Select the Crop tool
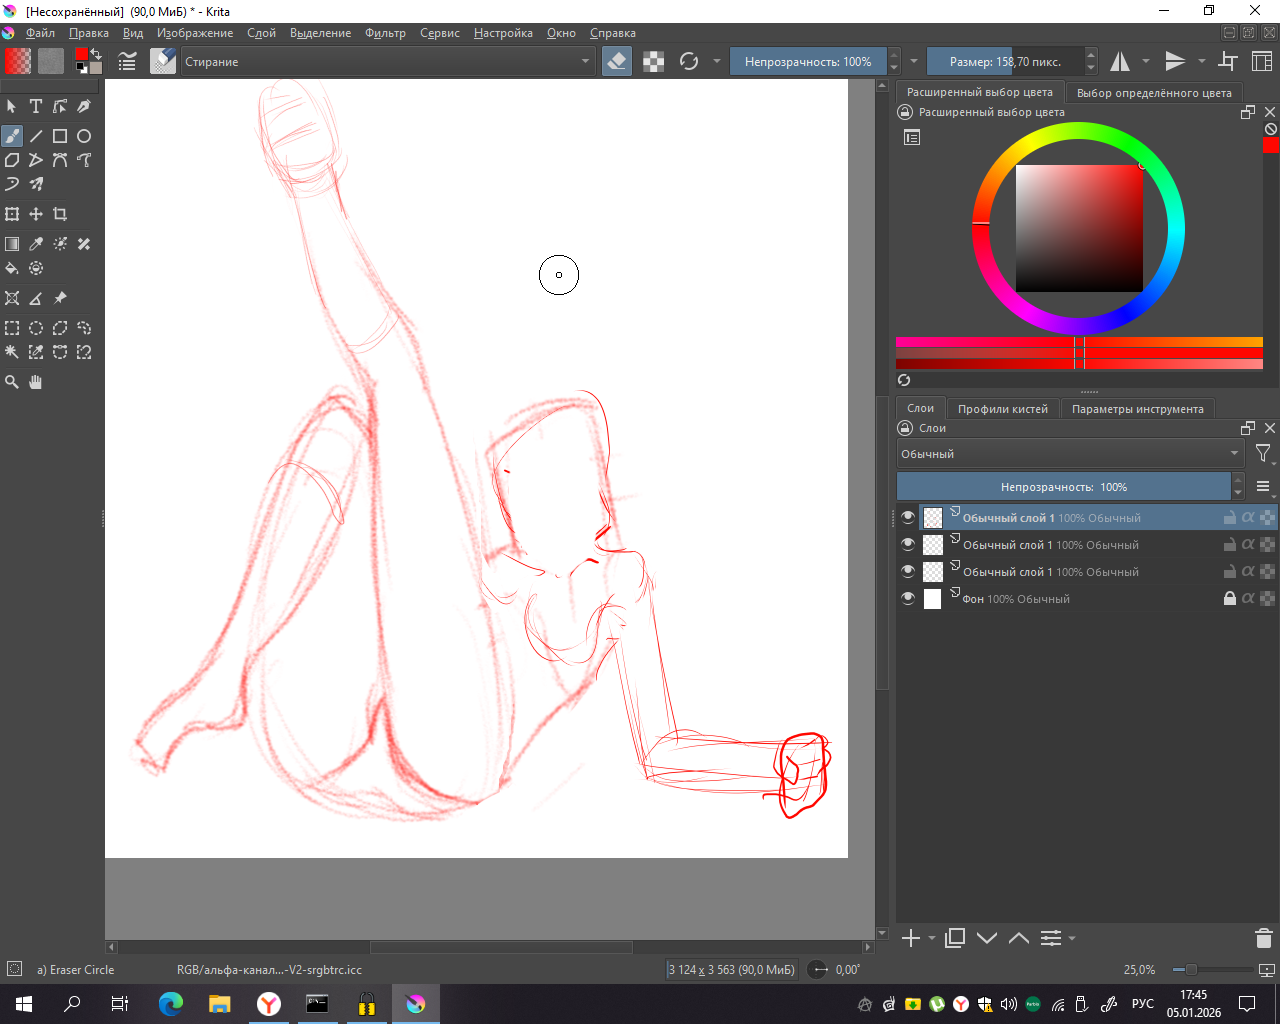This screenshot has width=1280, height=1024. pos(60,214)
